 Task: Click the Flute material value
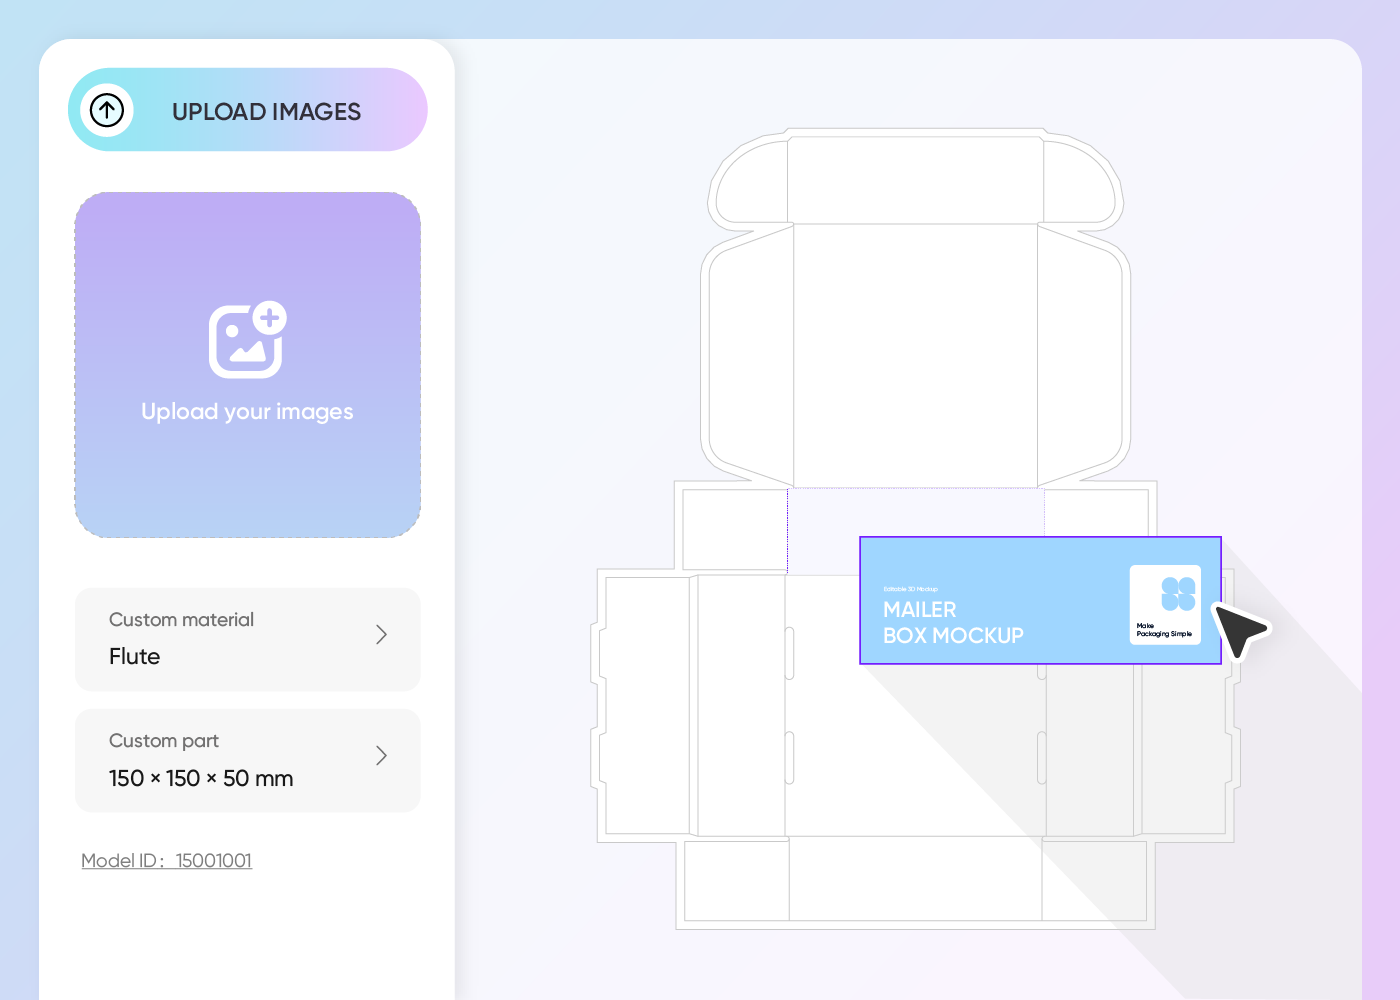[135, 657]
